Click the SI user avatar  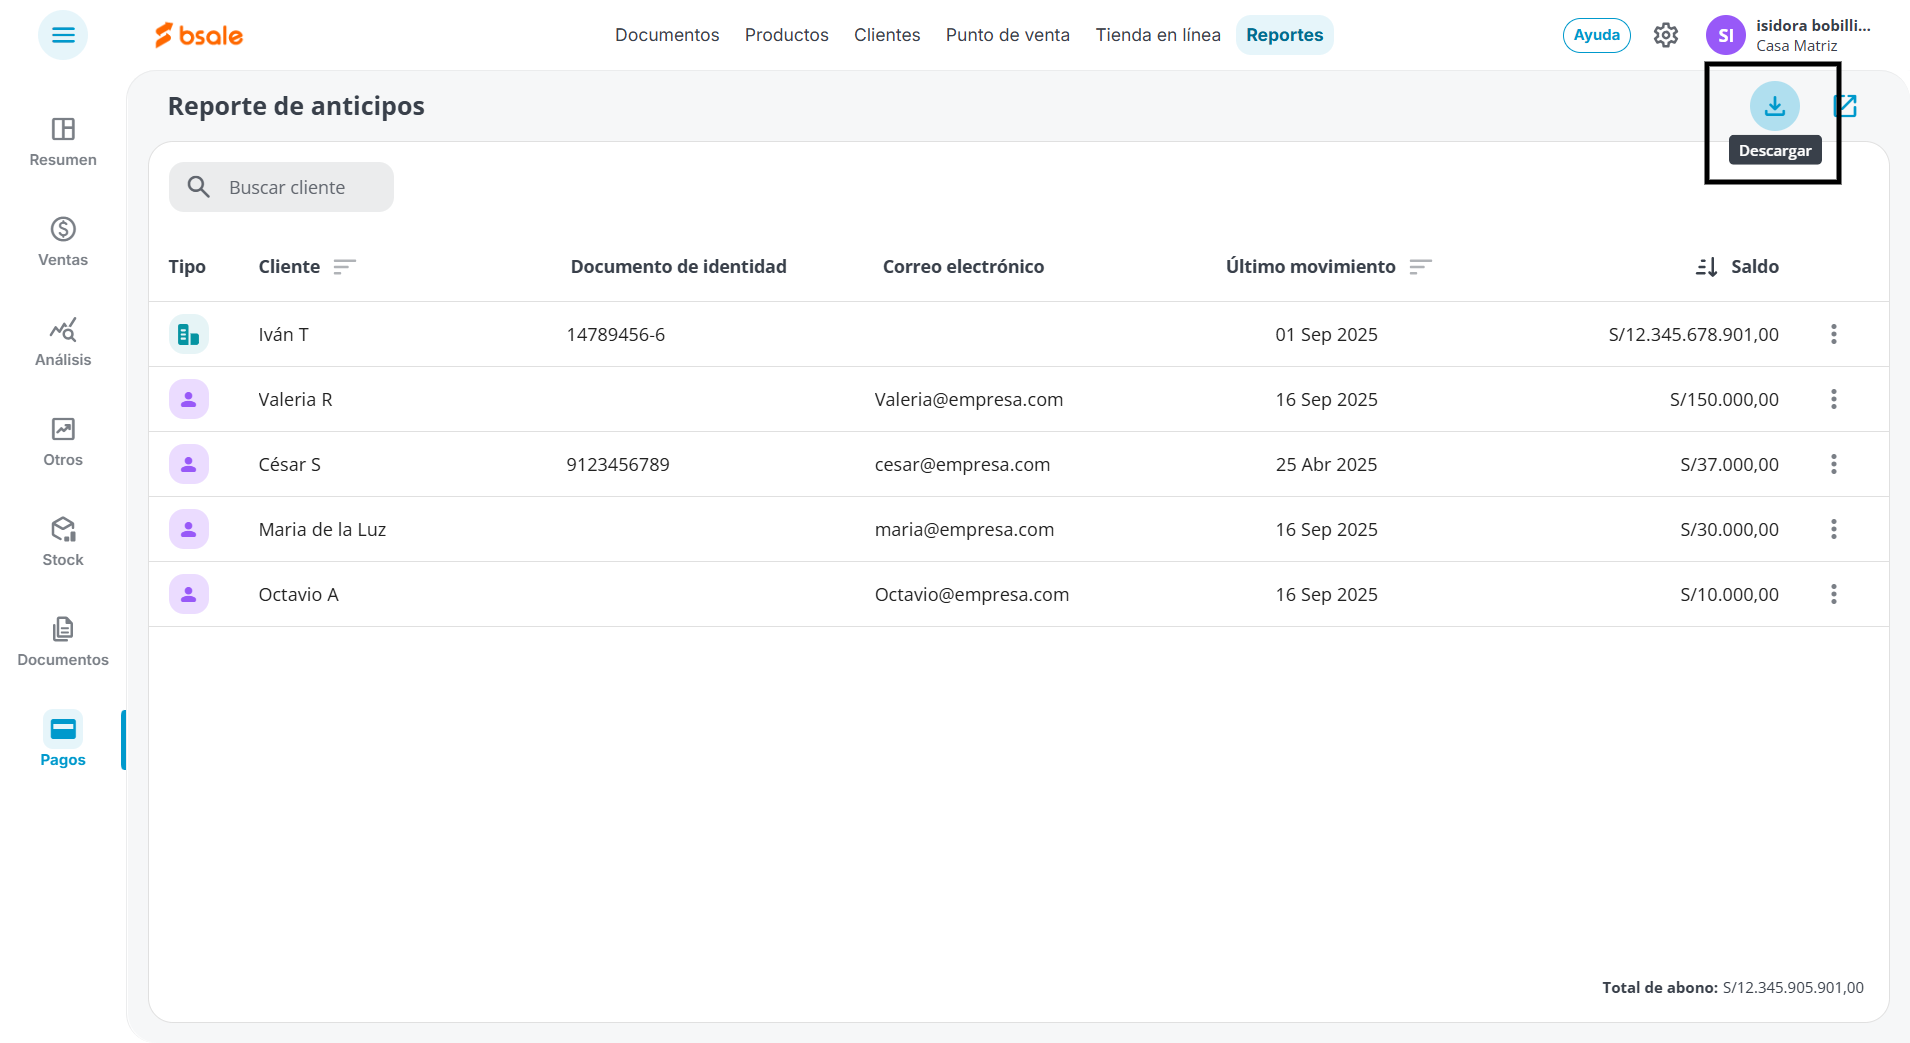tap(1725, 35)
